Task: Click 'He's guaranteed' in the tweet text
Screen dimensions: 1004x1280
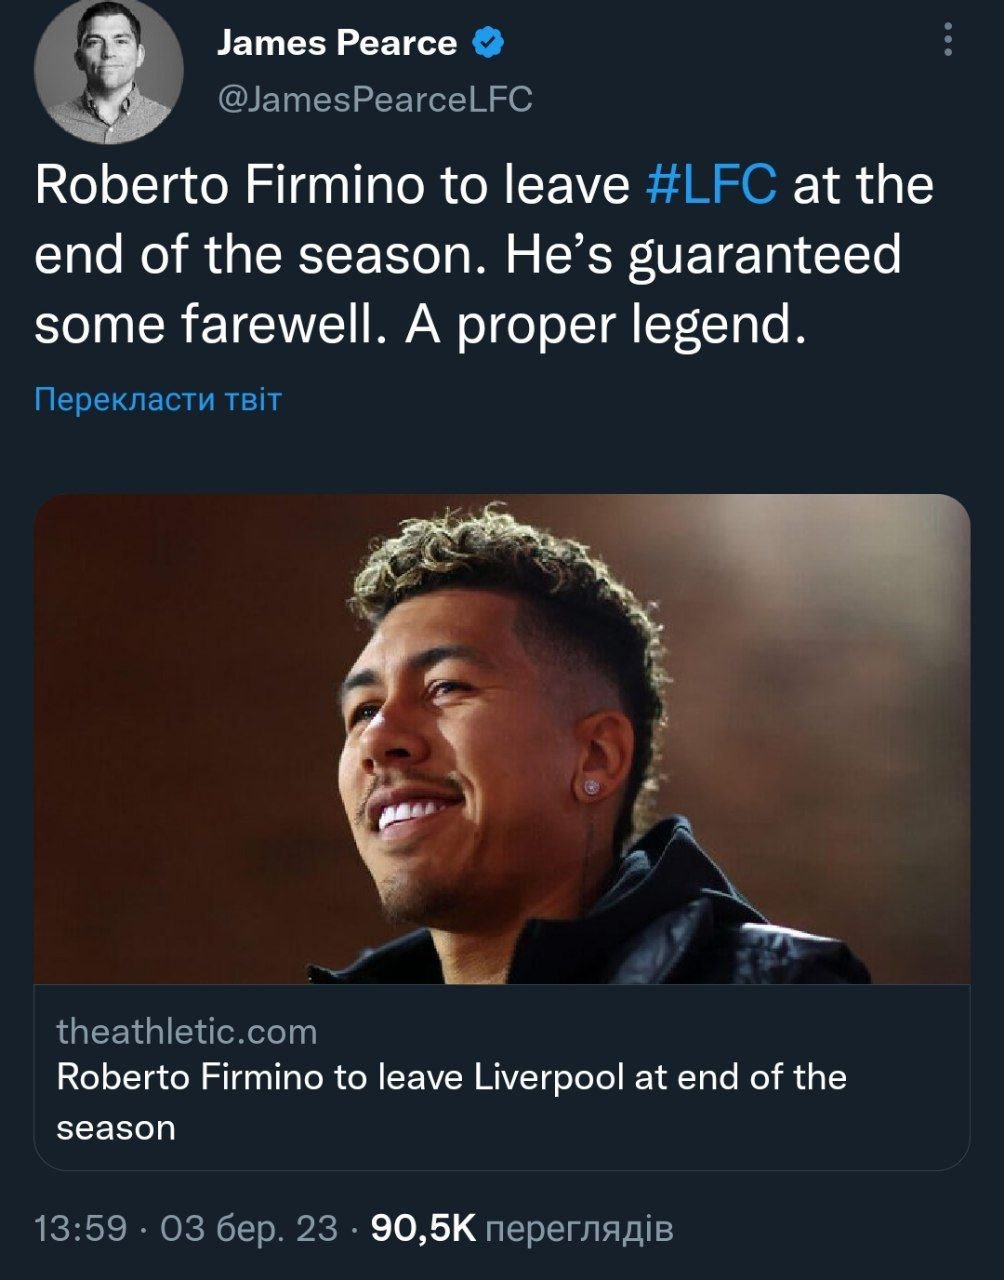Action: 703,256
